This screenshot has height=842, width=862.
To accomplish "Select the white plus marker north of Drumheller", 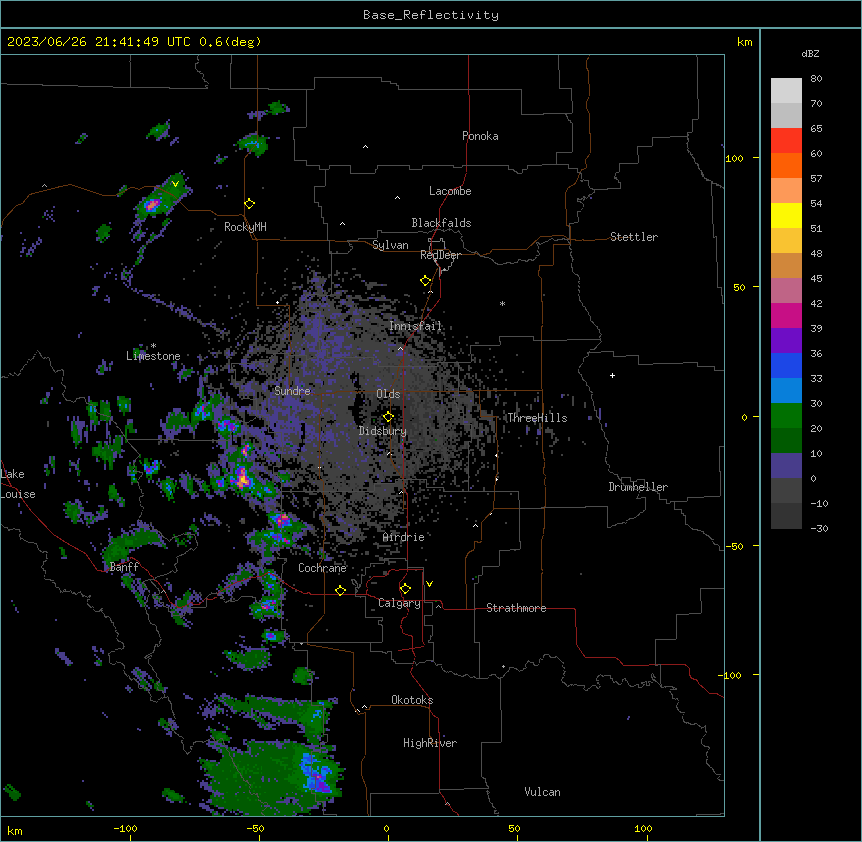I will pyautogui.click(x=612, y=375).
